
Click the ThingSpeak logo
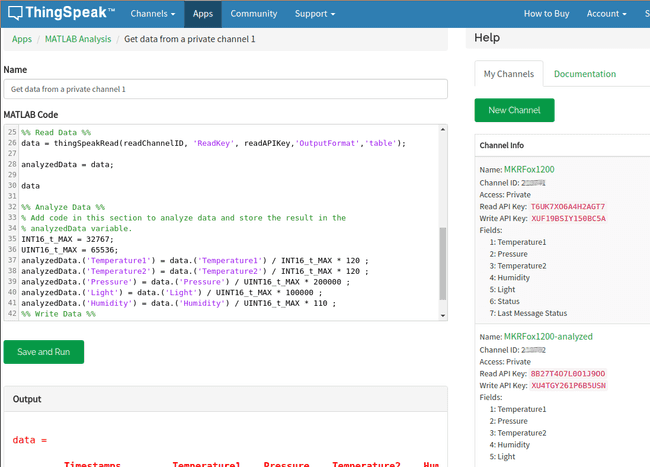58,14
